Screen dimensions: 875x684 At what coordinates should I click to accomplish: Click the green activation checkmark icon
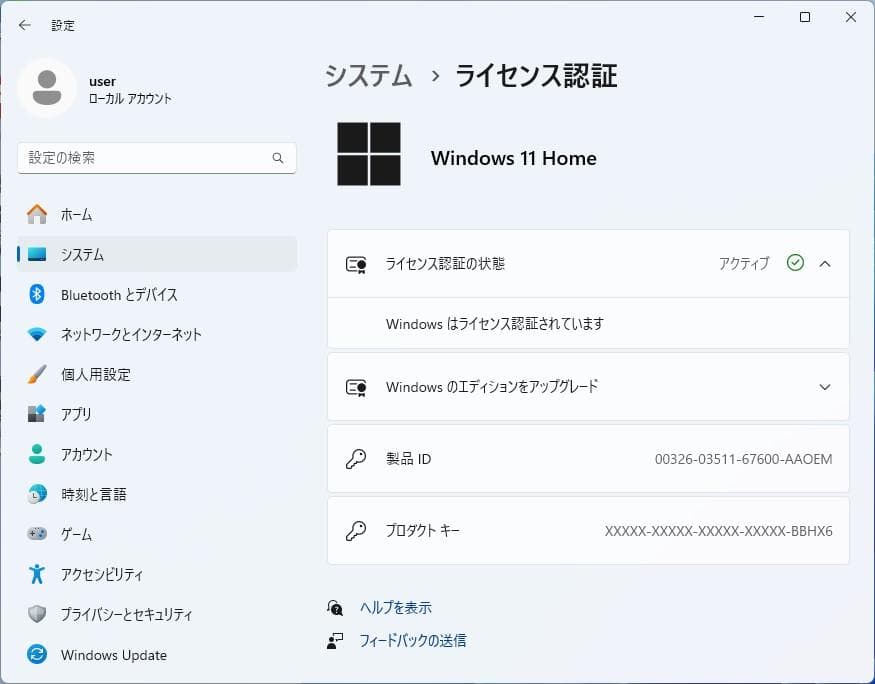[x=796, y=262]
